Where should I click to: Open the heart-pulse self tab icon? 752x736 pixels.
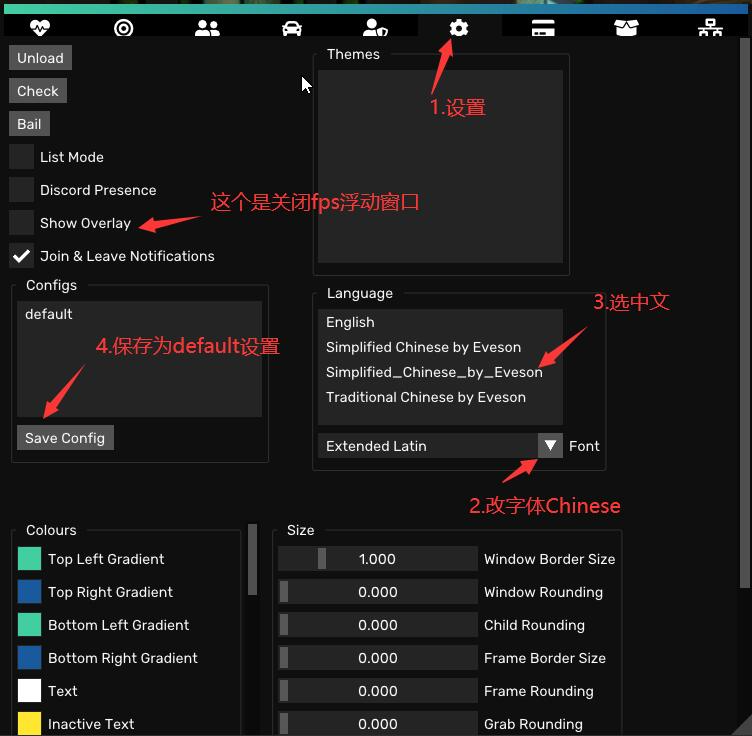click(39, 28)
